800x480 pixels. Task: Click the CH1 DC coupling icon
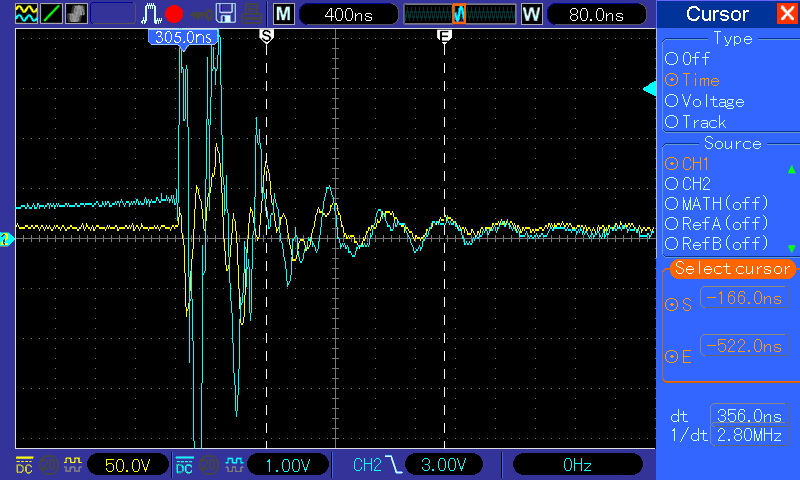[22, 464]
